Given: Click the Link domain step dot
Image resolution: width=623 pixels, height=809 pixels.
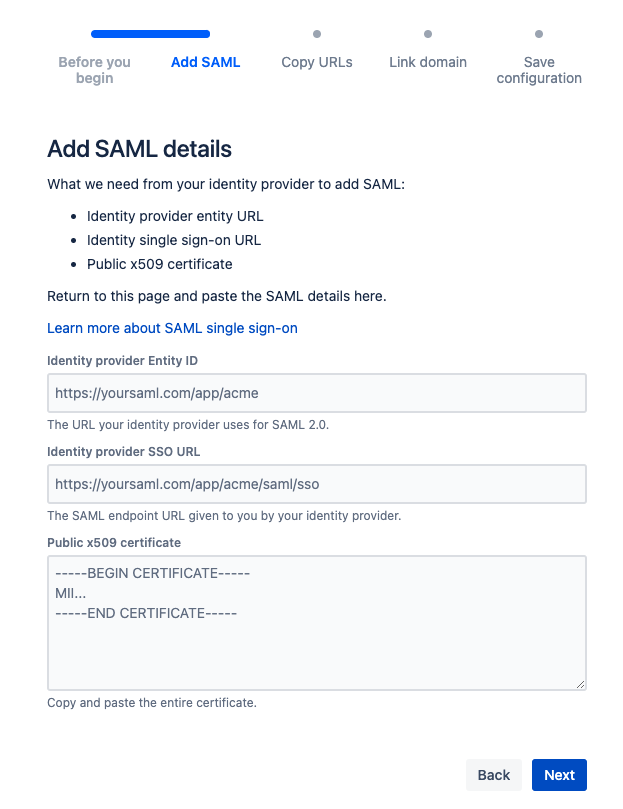Looking at the screenshot, I should [x=428, y=34].
